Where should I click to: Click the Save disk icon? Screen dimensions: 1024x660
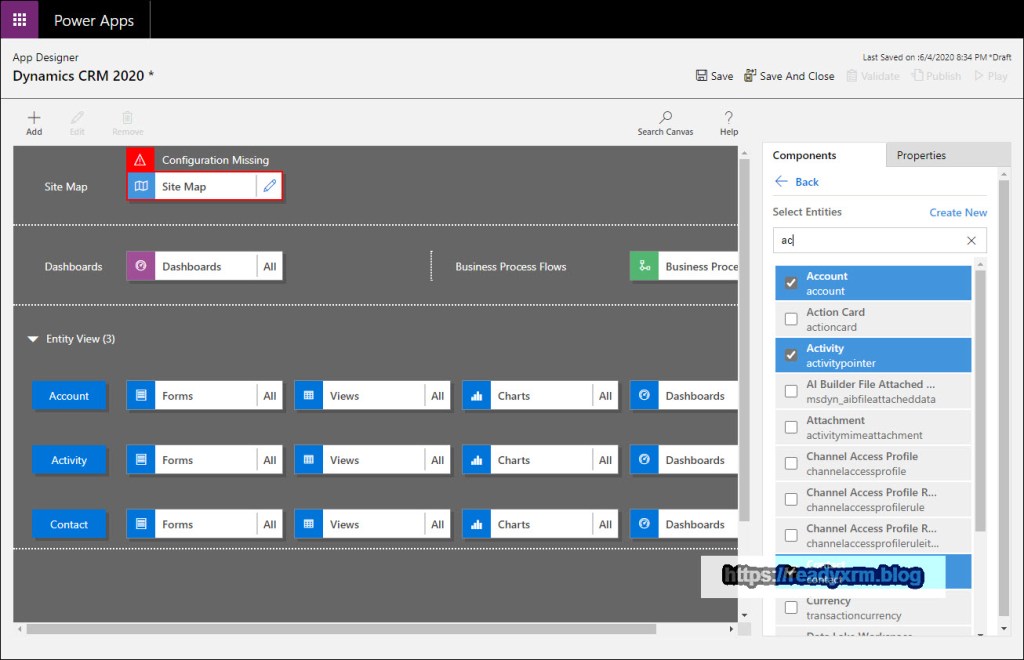(702, 76)
